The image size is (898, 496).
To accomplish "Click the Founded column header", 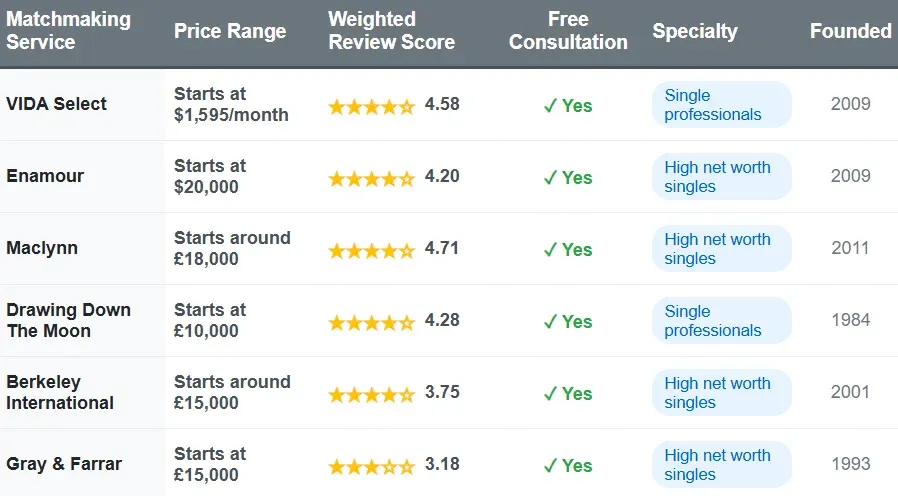I will 850,31.
